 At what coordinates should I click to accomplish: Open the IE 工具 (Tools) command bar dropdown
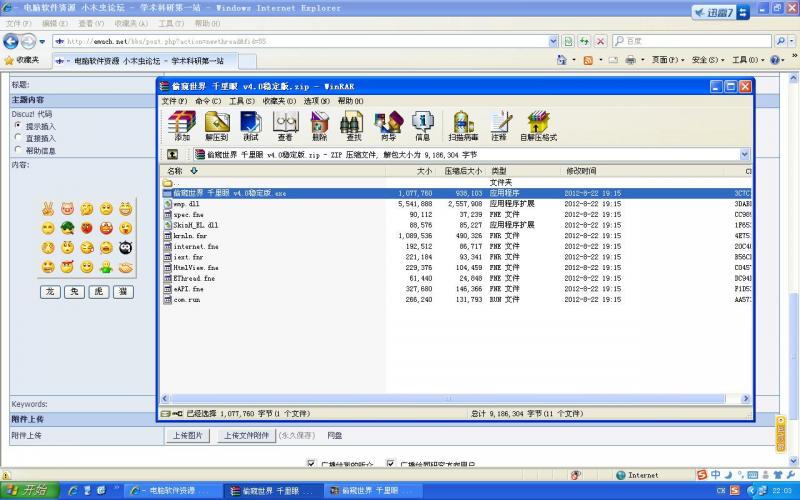748,60
